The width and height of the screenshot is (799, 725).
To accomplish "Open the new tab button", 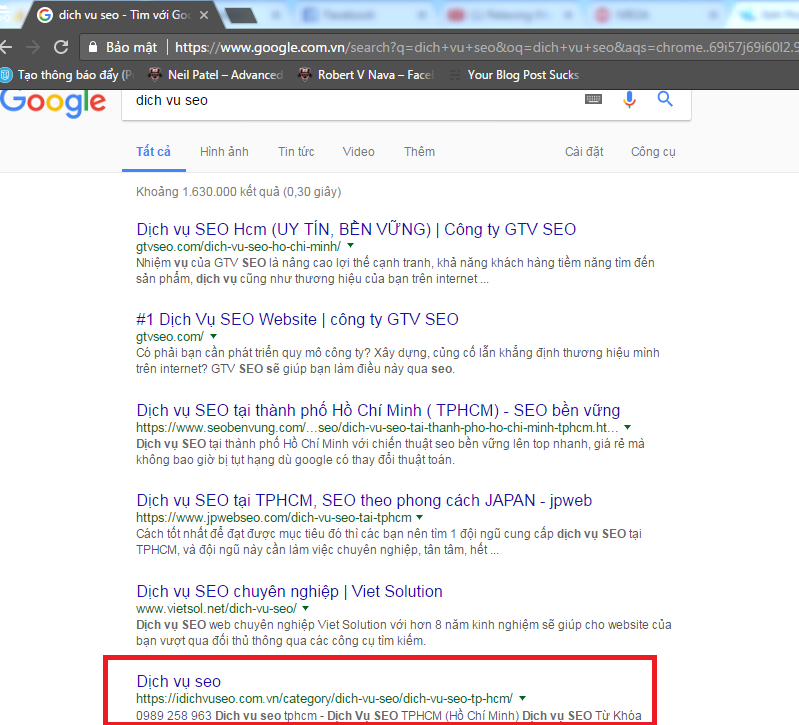I will [x=241, y=16].
